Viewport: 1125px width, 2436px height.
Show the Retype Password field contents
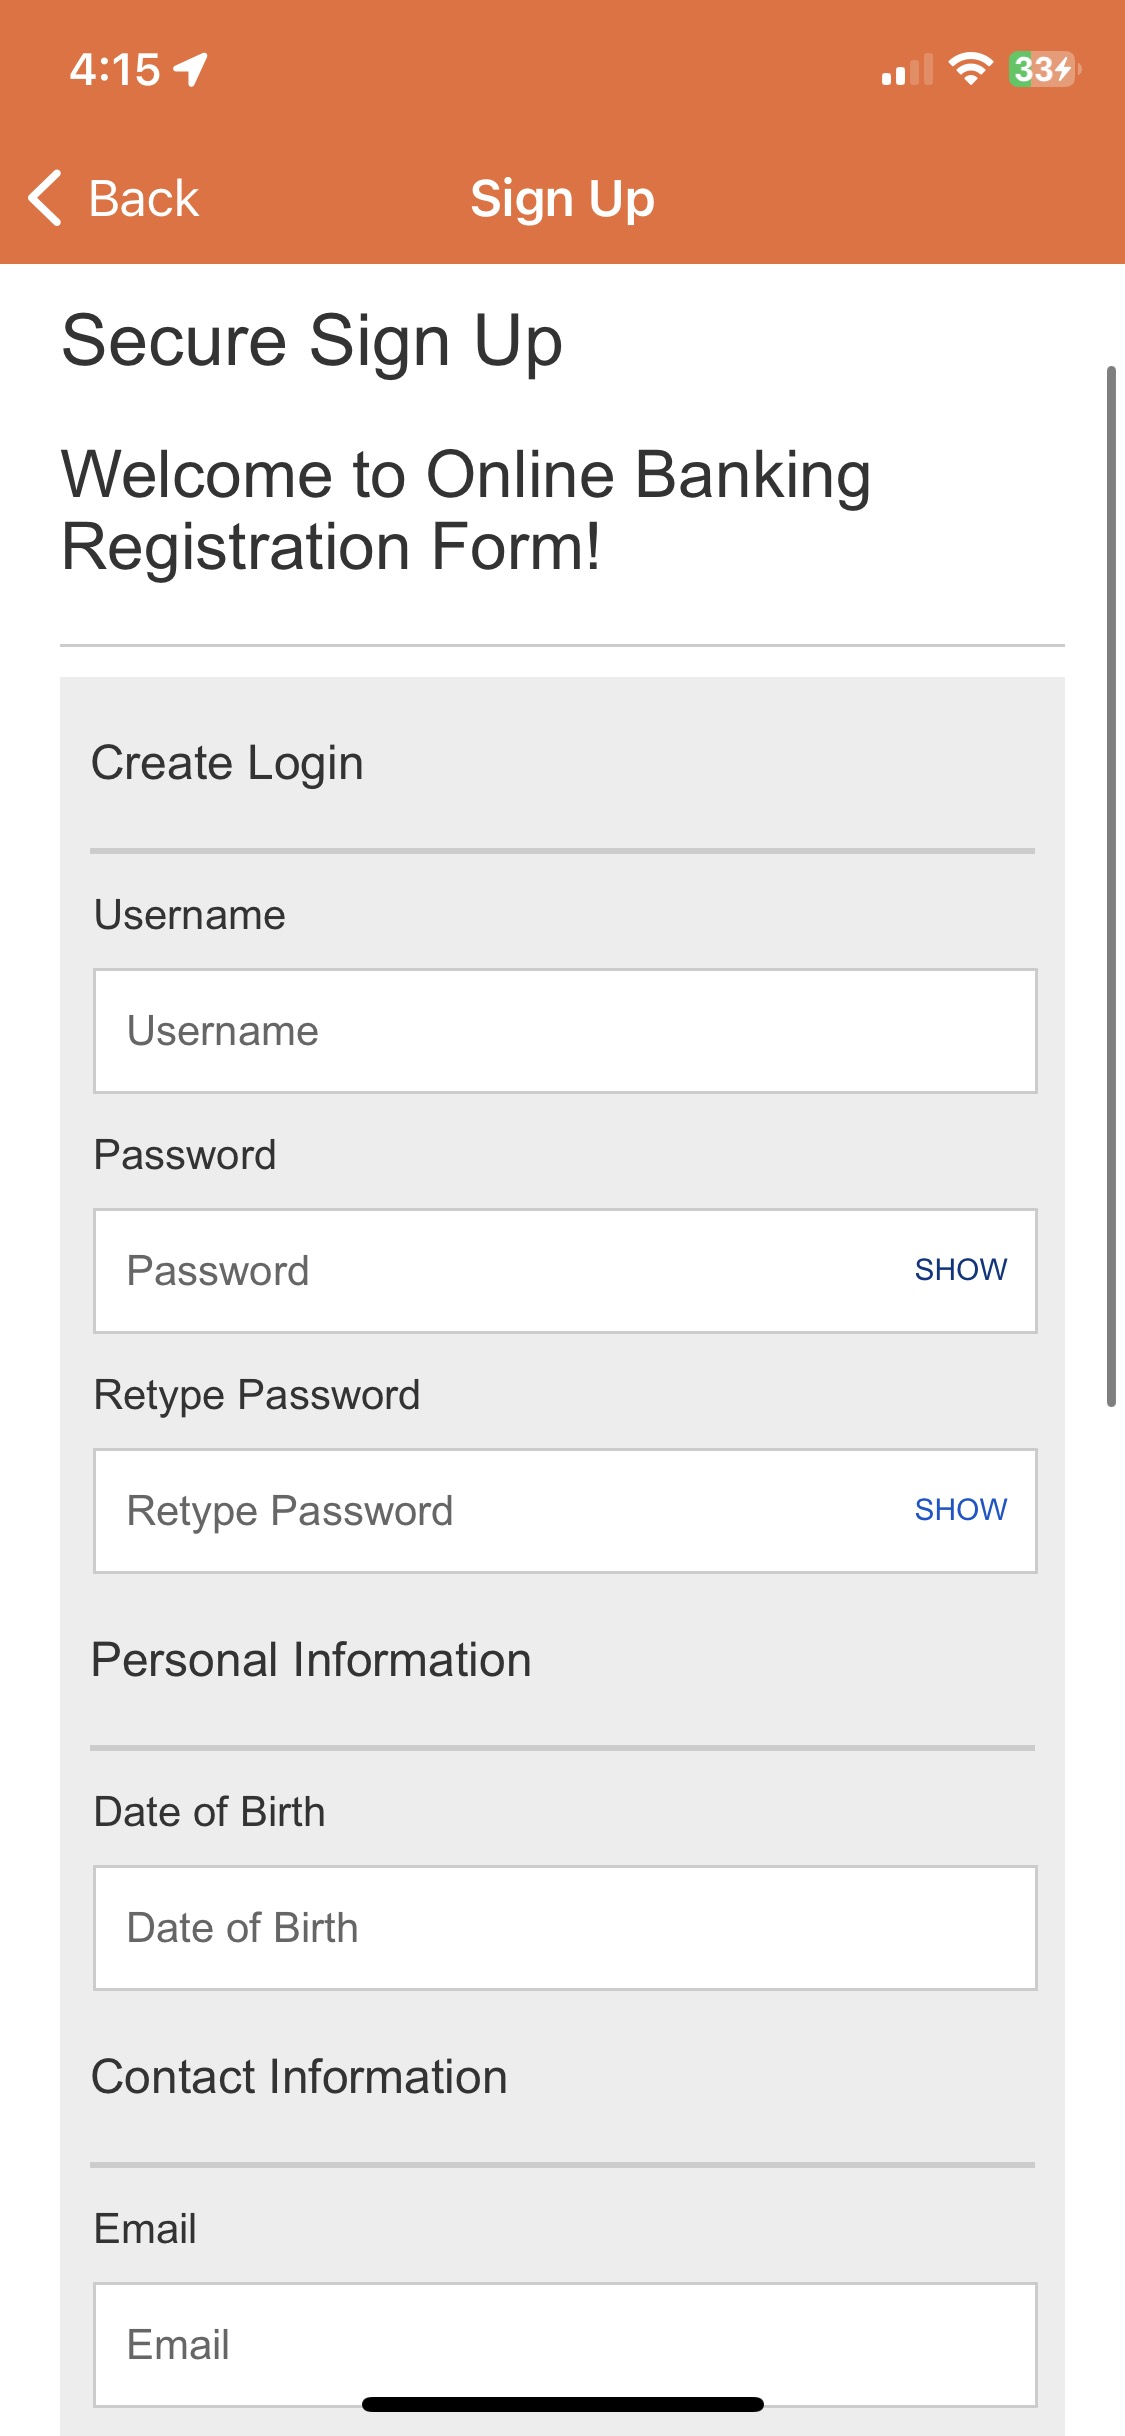click(960, 1510)
